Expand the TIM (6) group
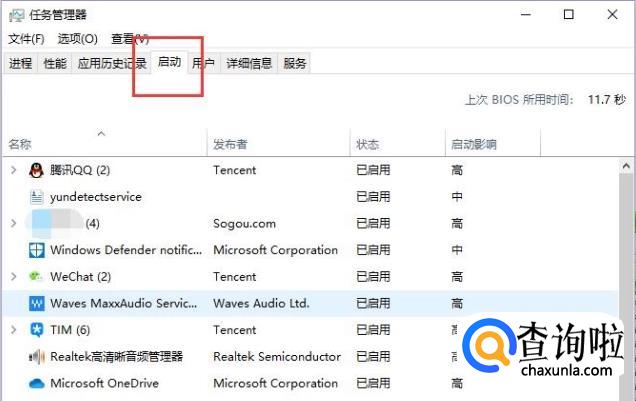Screen dimensions: 636x401 [x=14, y=330]
